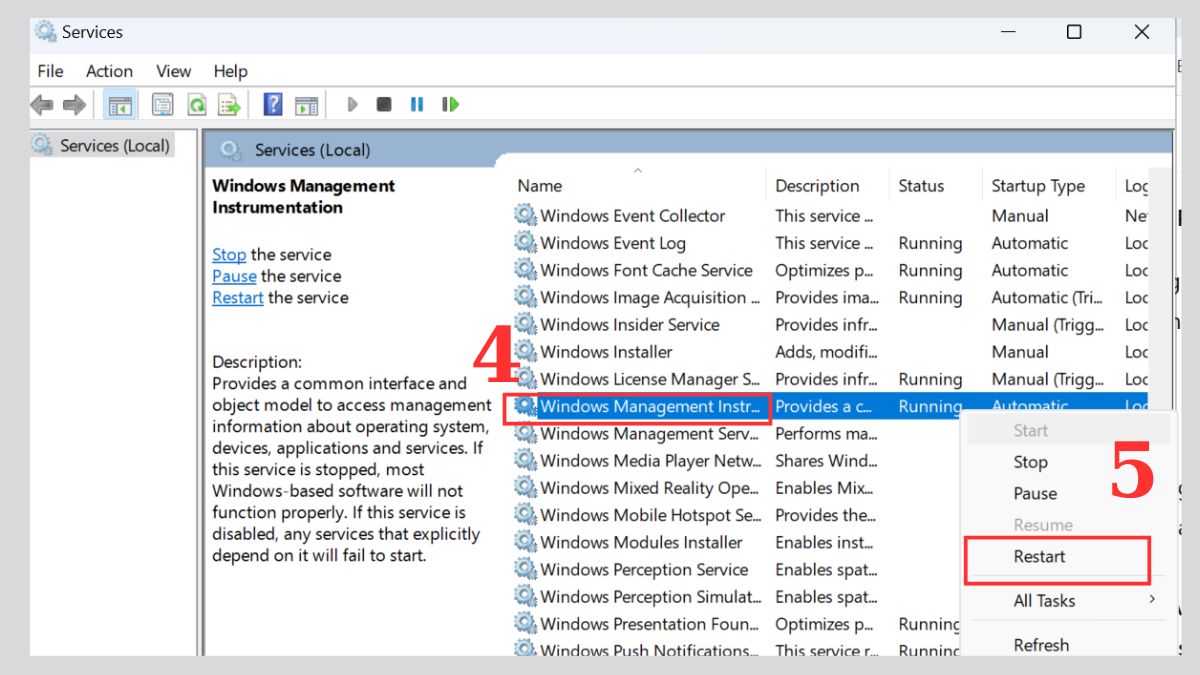Screen dimensions: 1200x675
Task: Click the Export List toolbar icon
Action: 229,104
